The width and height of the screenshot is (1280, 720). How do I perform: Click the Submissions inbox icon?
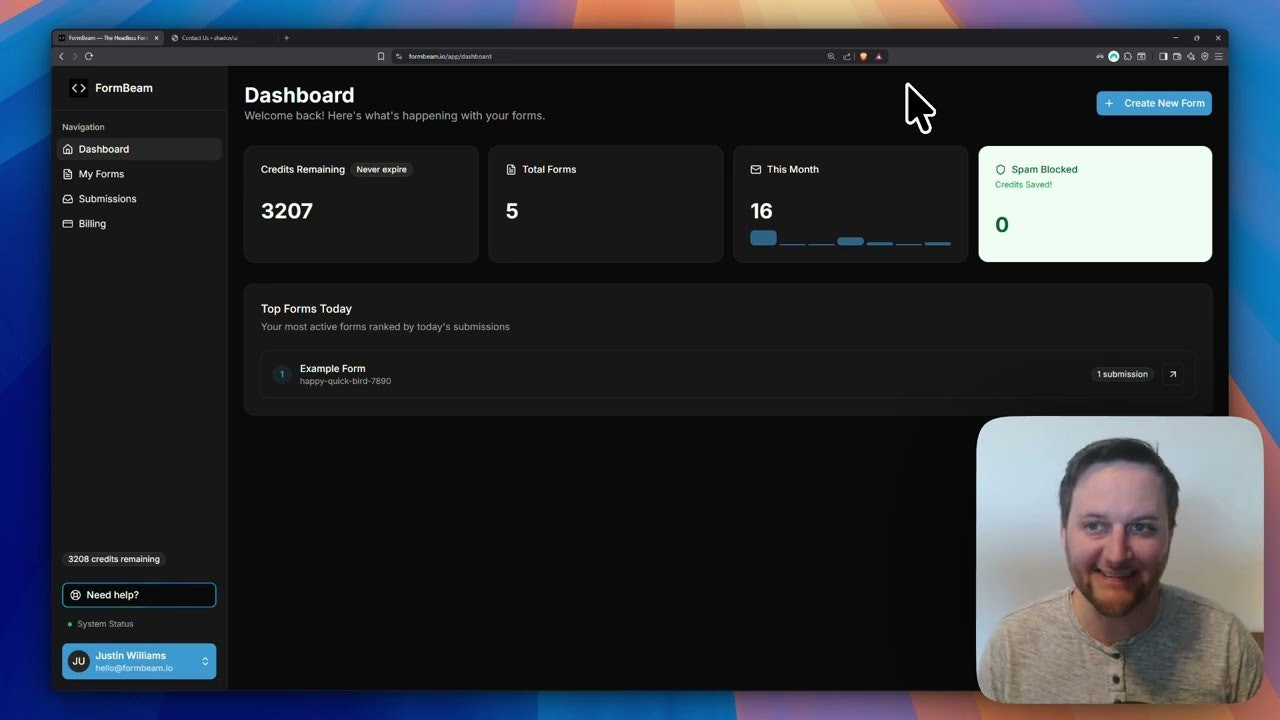pos(68,199)
